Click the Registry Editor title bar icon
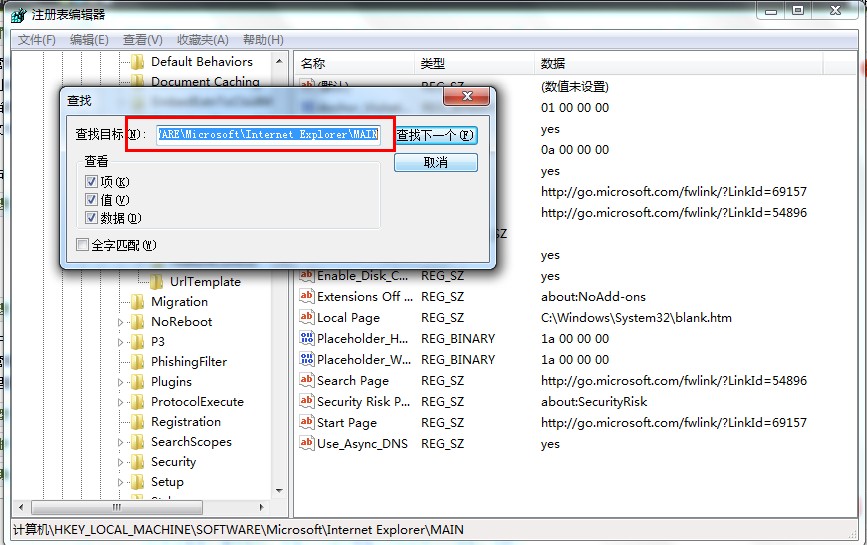 tap(18, 14)
